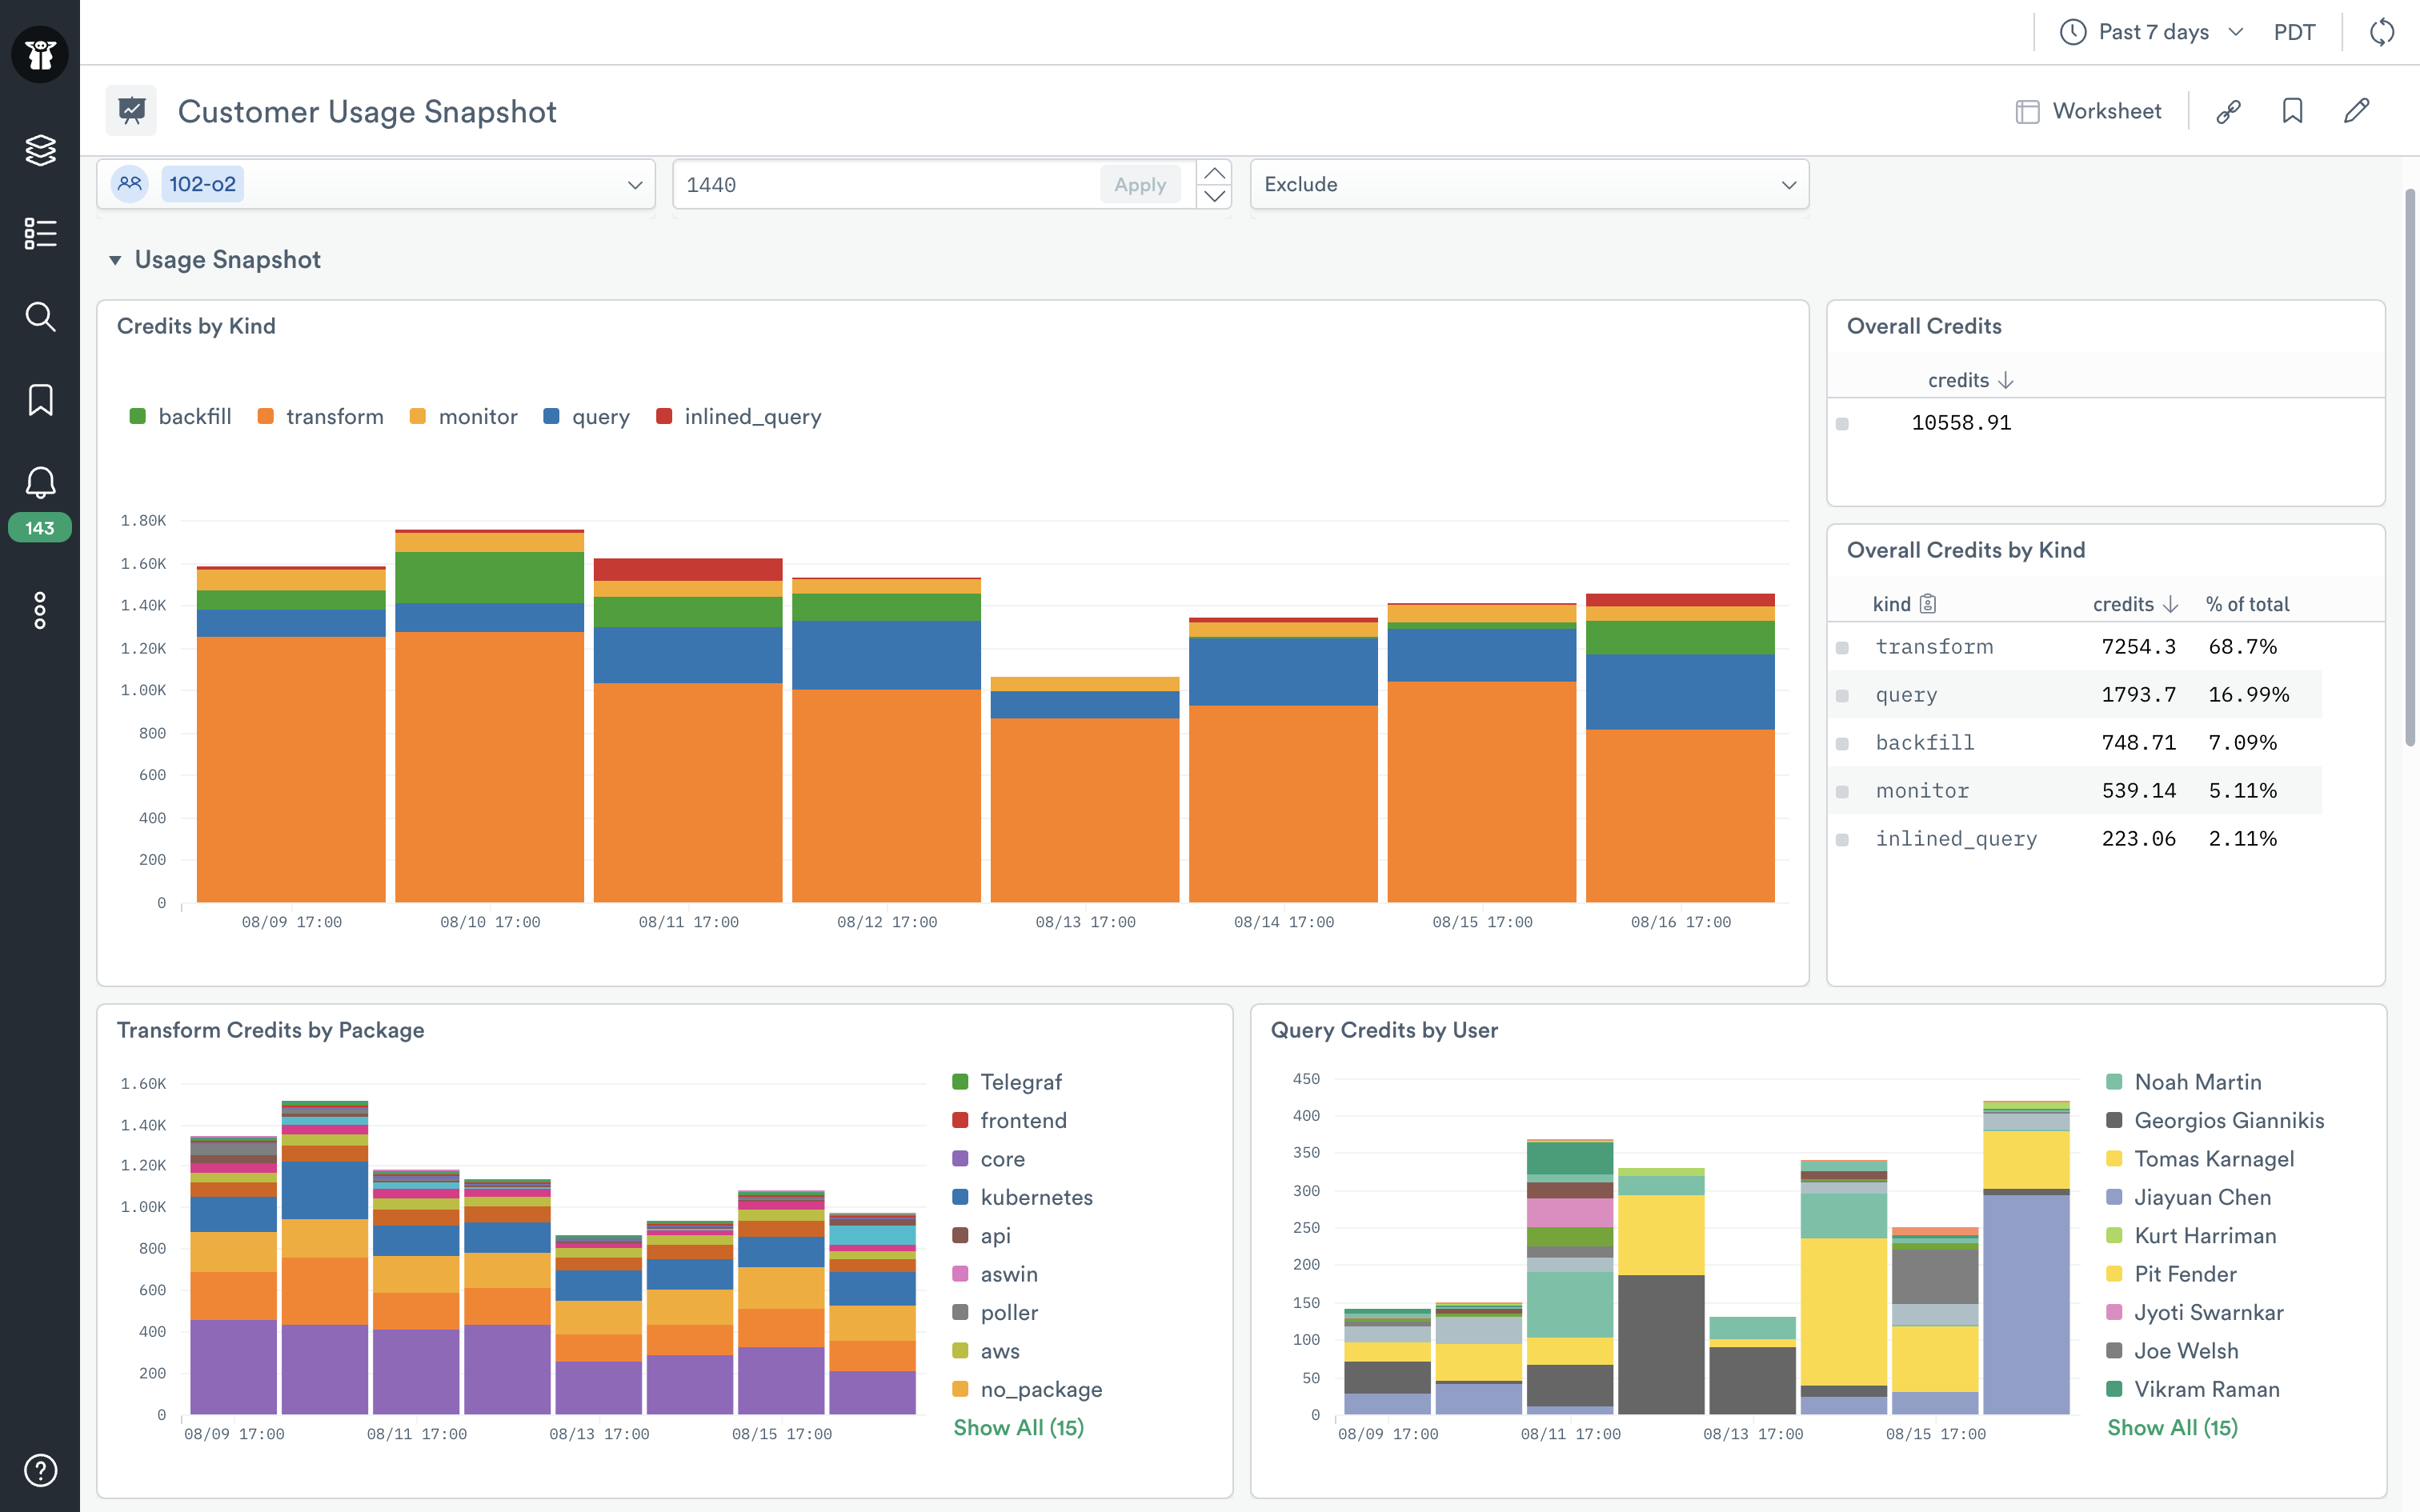Click the 102-o2 selected tag

pos(202,184)
